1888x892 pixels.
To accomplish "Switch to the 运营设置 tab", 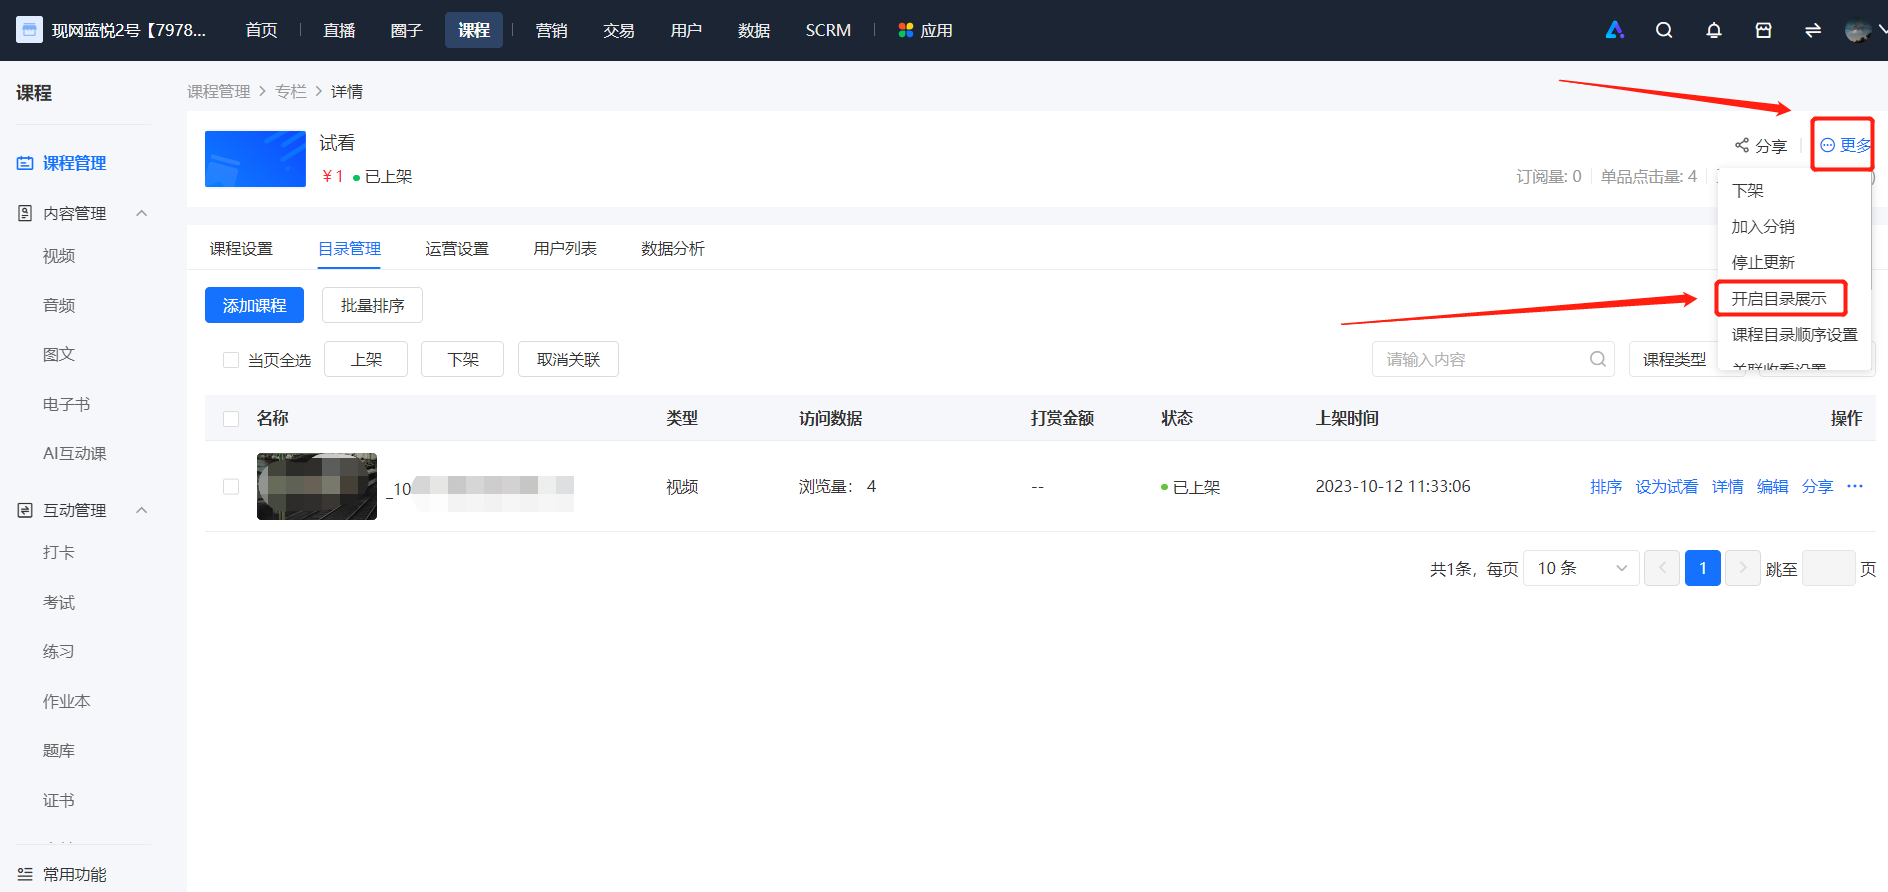I will (x=457, y=248).
